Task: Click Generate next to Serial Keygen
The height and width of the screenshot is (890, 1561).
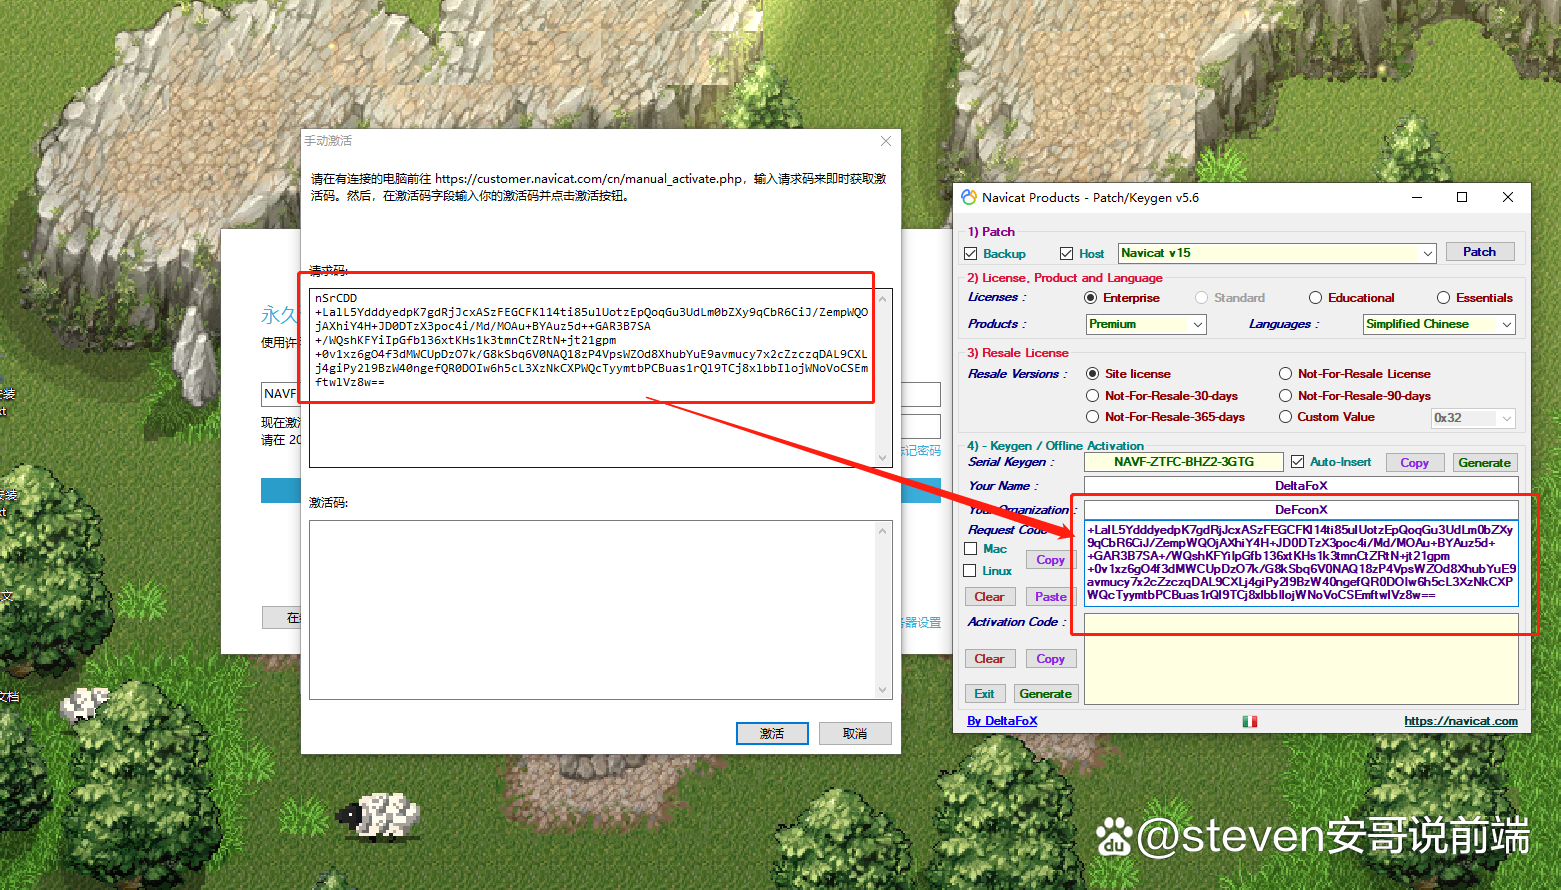Action: [x=1484, y=463]
